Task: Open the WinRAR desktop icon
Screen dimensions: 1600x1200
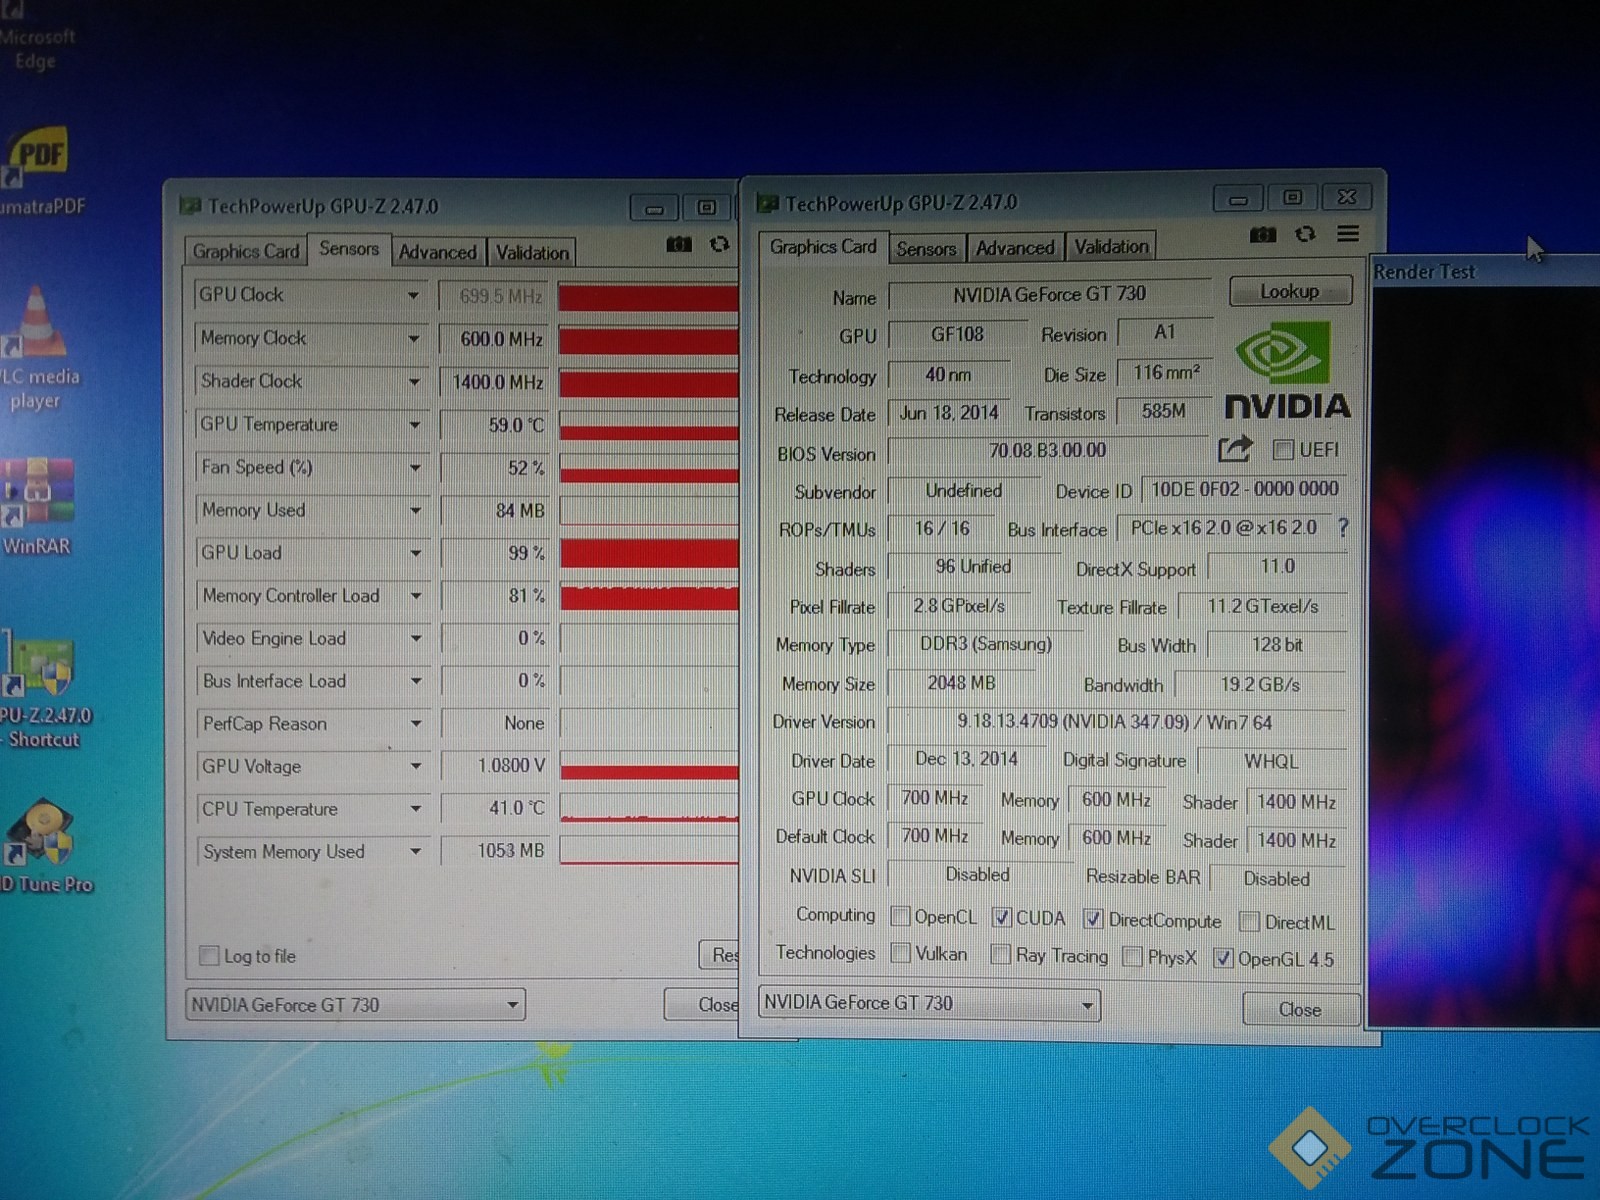Action: [x=36, y=507]
